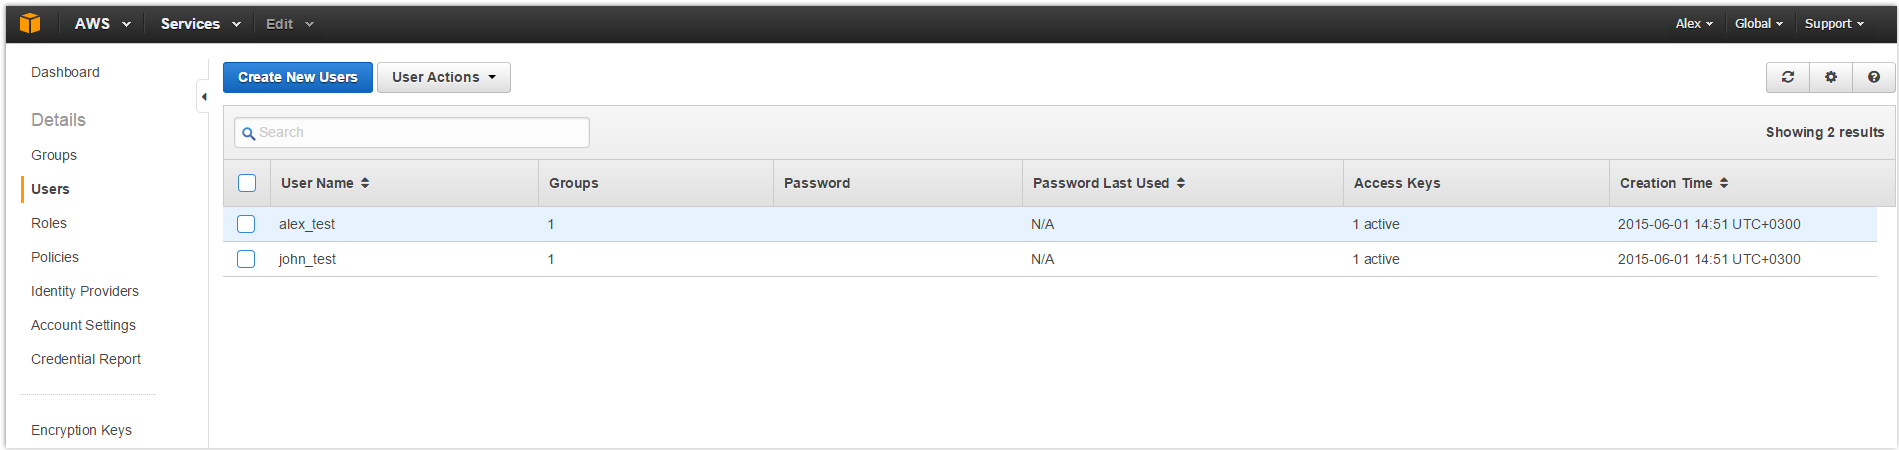Open the User Actions dropdown
Image resolution: width=1899 pixels, height=450 pixels.
tap(443, 77)
